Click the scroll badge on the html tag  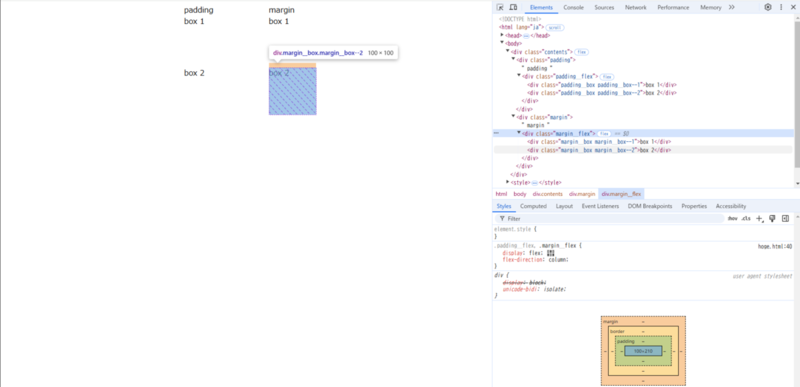coord(555,28)
